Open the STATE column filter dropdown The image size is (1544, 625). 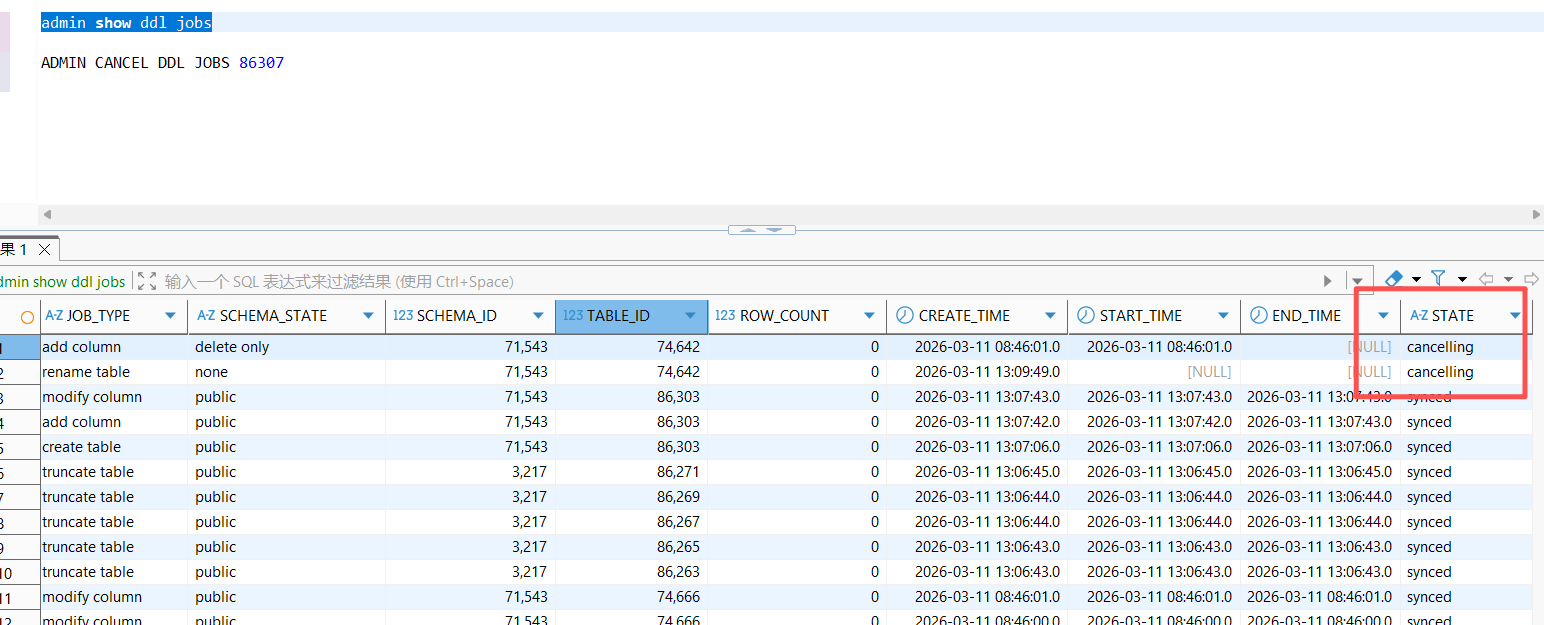coord(1515,316)
